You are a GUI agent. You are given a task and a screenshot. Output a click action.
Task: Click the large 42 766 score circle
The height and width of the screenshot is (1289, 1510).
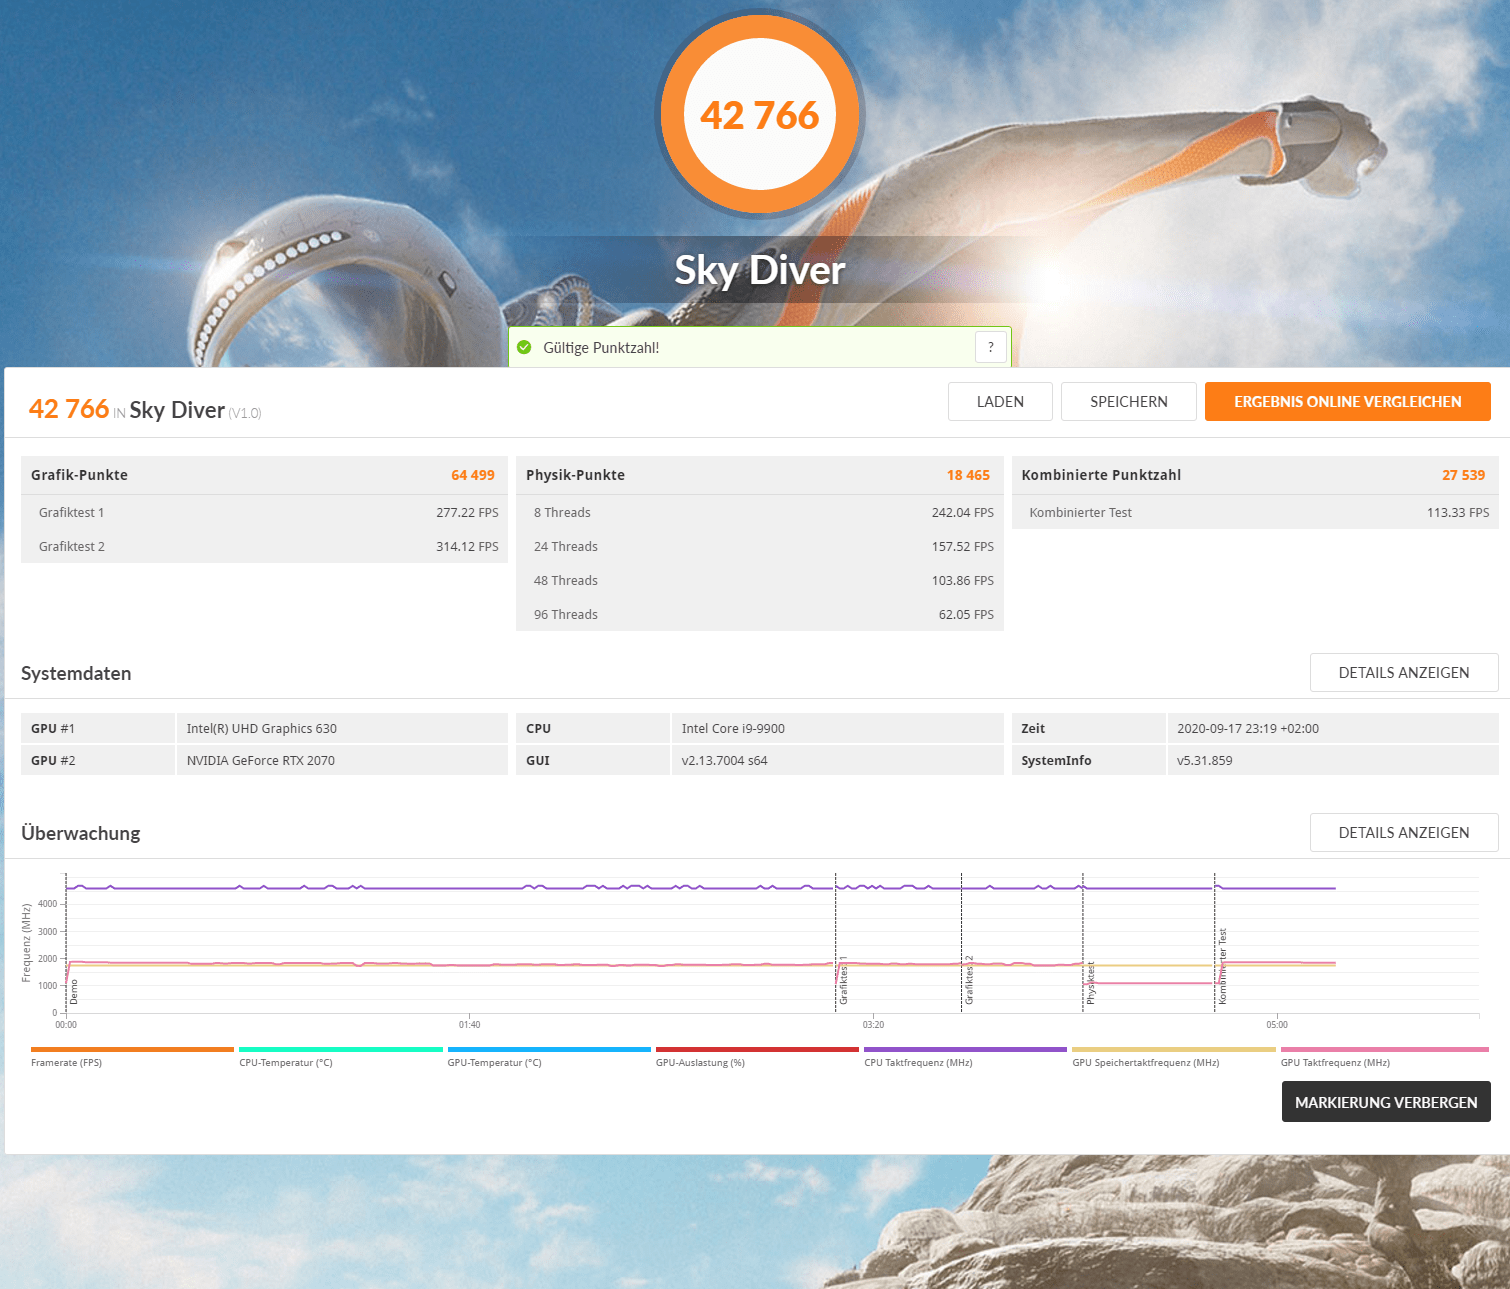click(760, 114)
